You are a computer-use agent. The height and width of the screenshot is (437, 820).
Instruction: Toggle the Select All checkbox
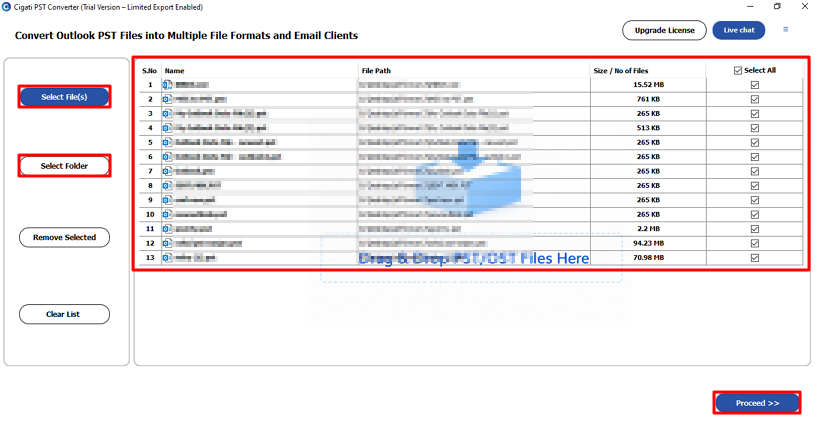(738, 71)
